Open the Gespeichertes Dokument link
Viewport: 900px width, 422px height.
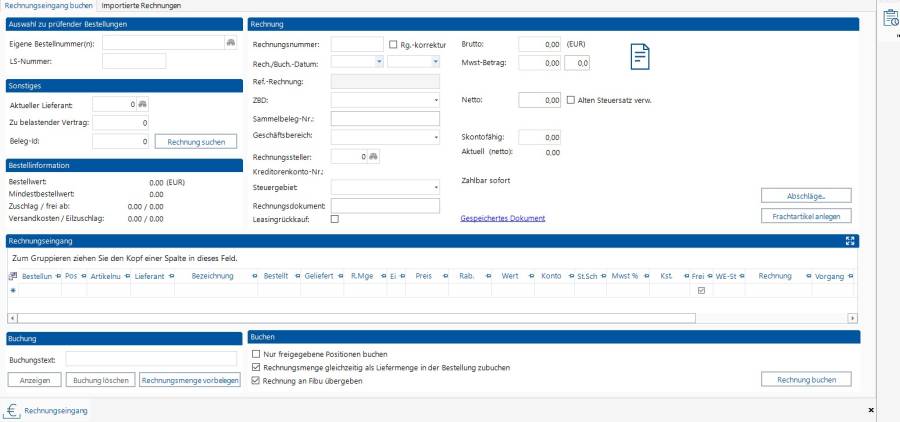502,217
